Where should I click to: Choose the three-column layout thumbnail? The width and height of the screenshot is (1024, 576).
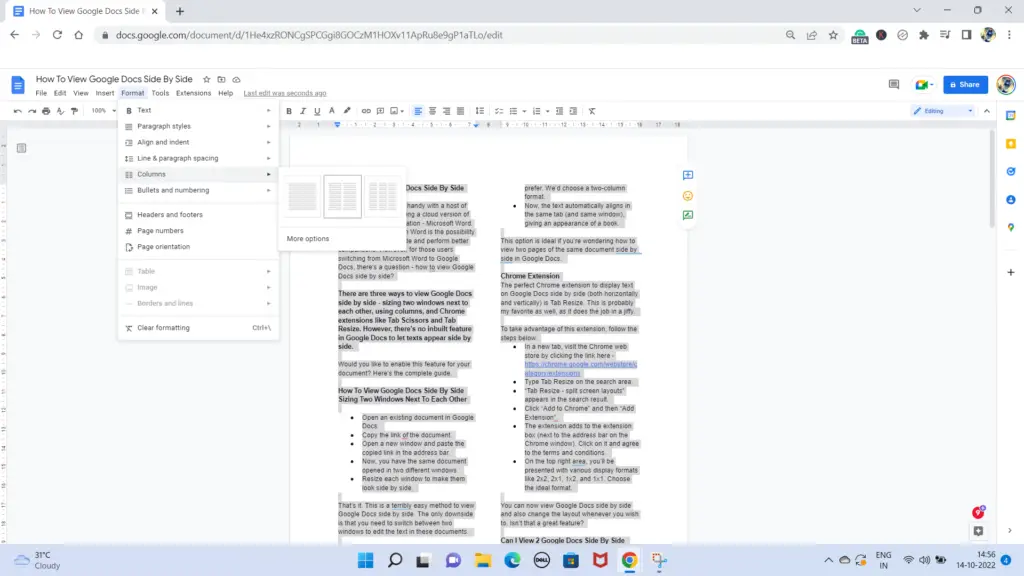click(382, 196)
